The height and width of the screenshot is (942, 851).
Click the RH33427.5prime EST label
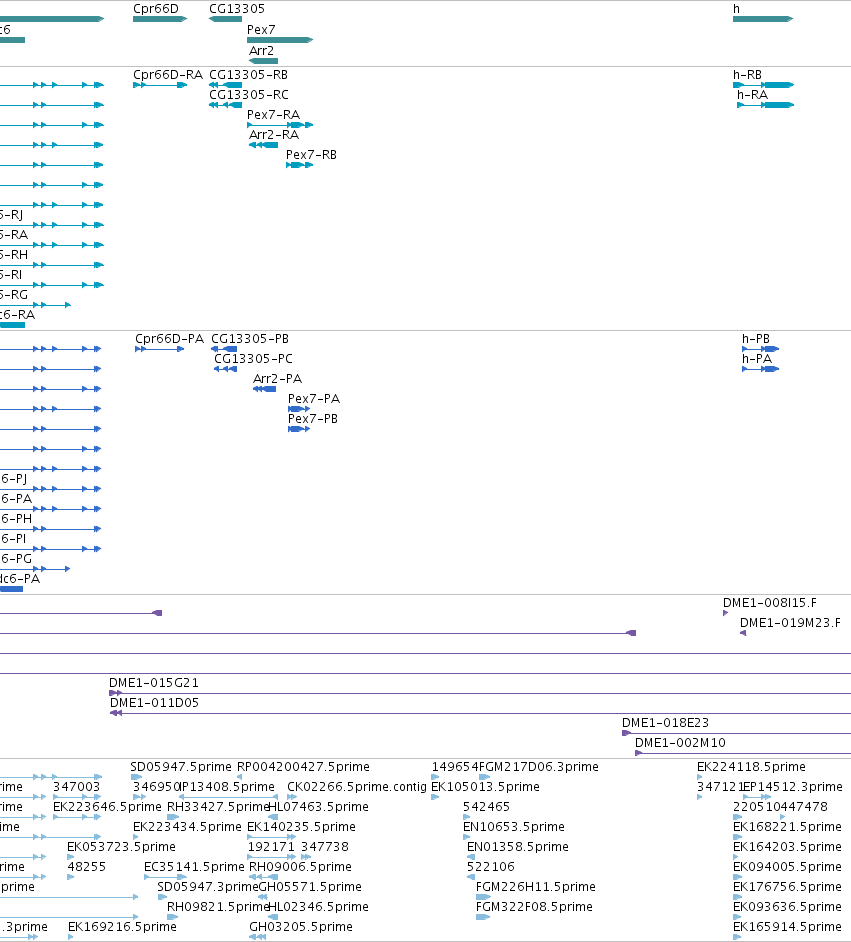pyautogui.click(x=217, y=806)
